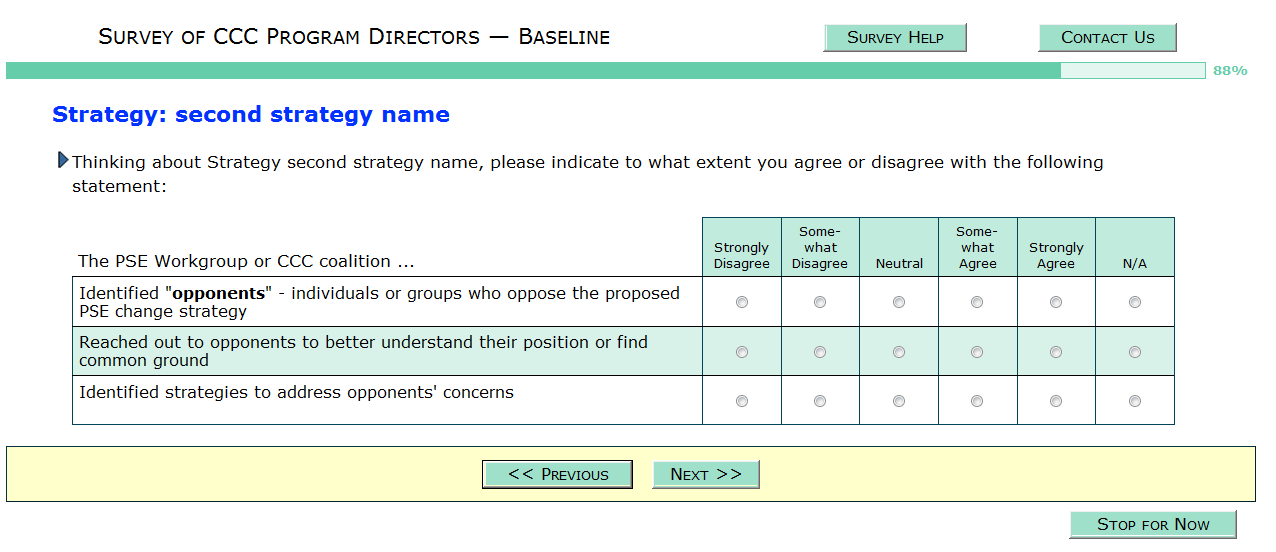
Task: Choose Somewhat Agree for Reached out to opponents
Action: (977, 352)
